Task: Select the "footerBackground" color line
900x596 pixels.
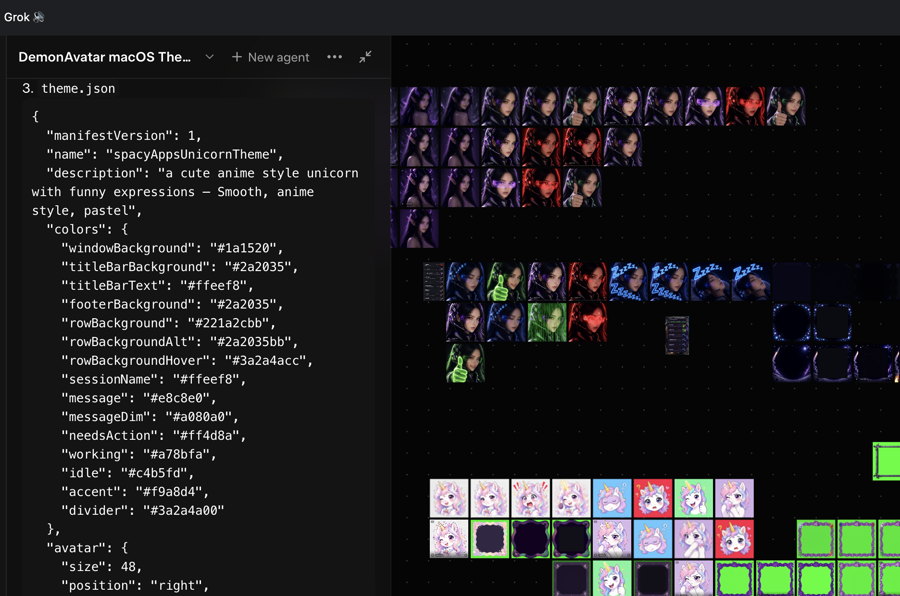Action: 172,304
